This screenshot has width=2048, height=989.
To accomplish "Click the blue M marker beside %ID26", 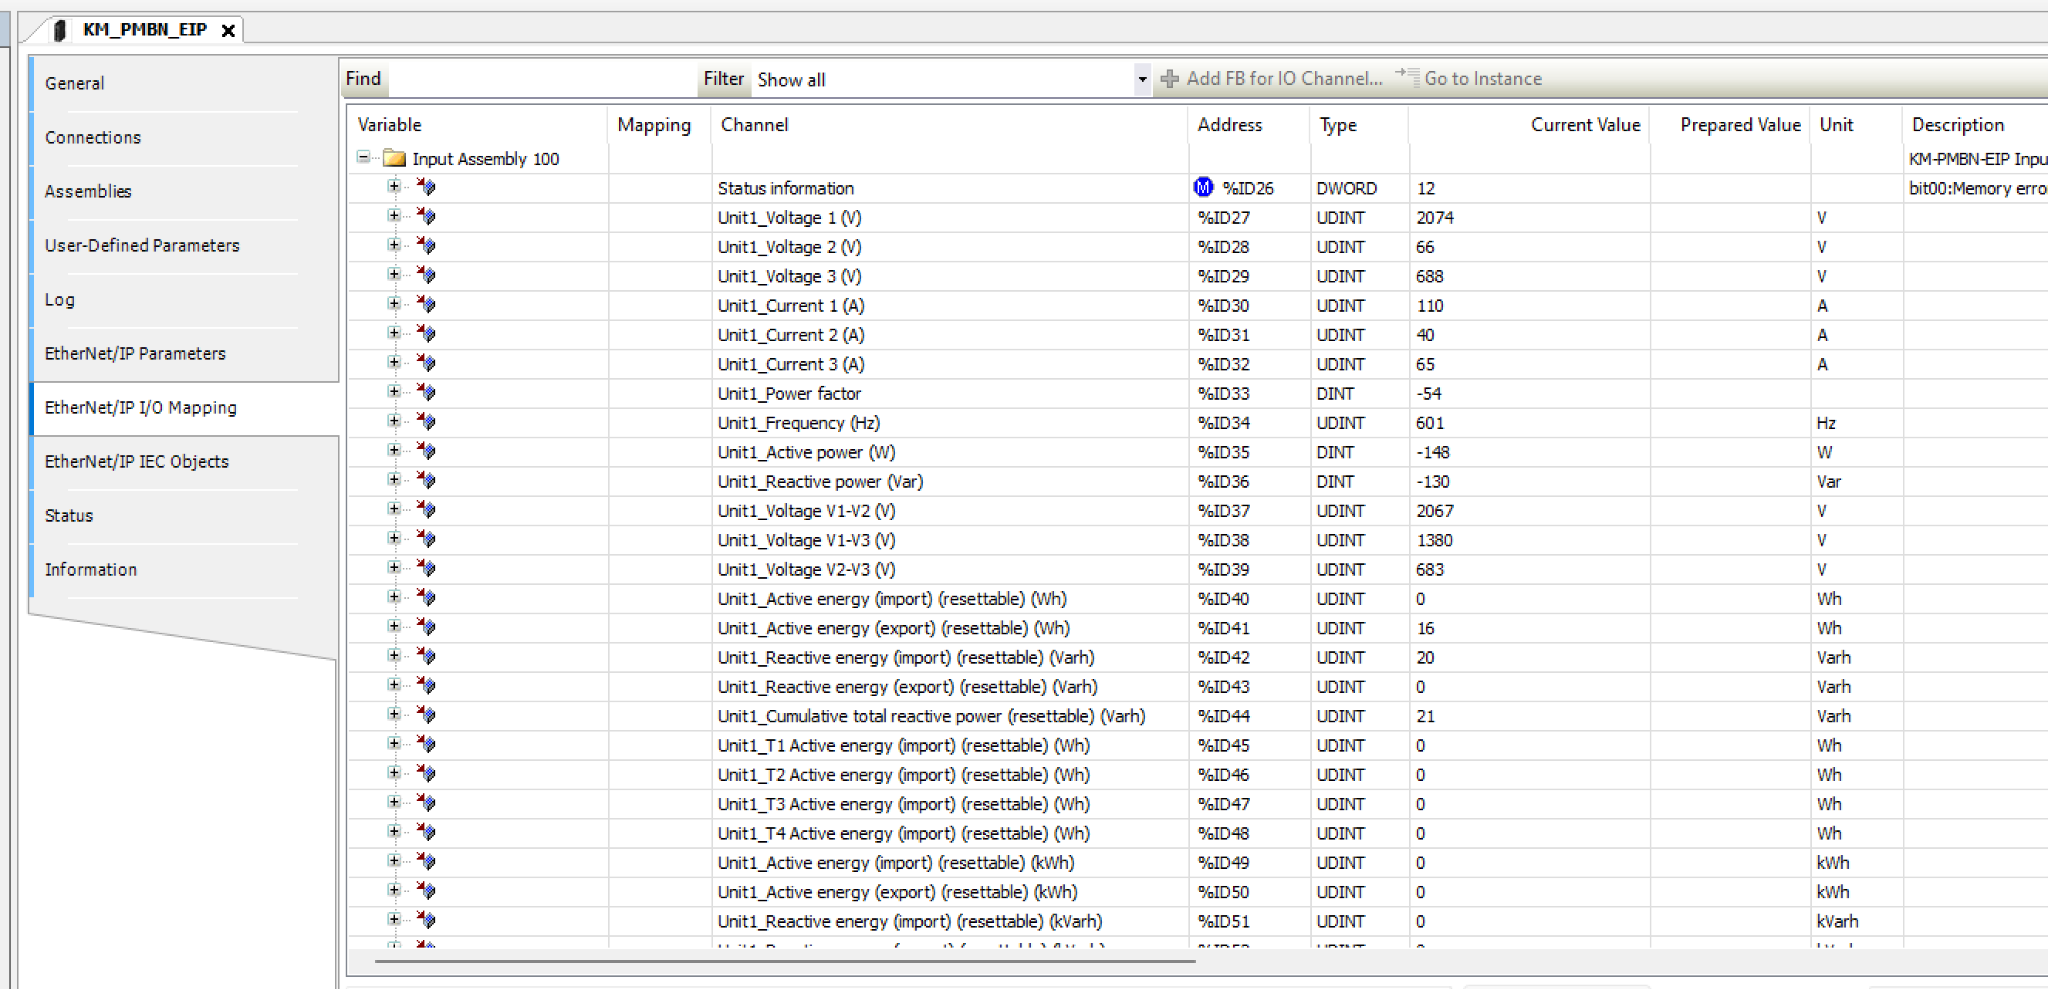I will (1203, 188).
